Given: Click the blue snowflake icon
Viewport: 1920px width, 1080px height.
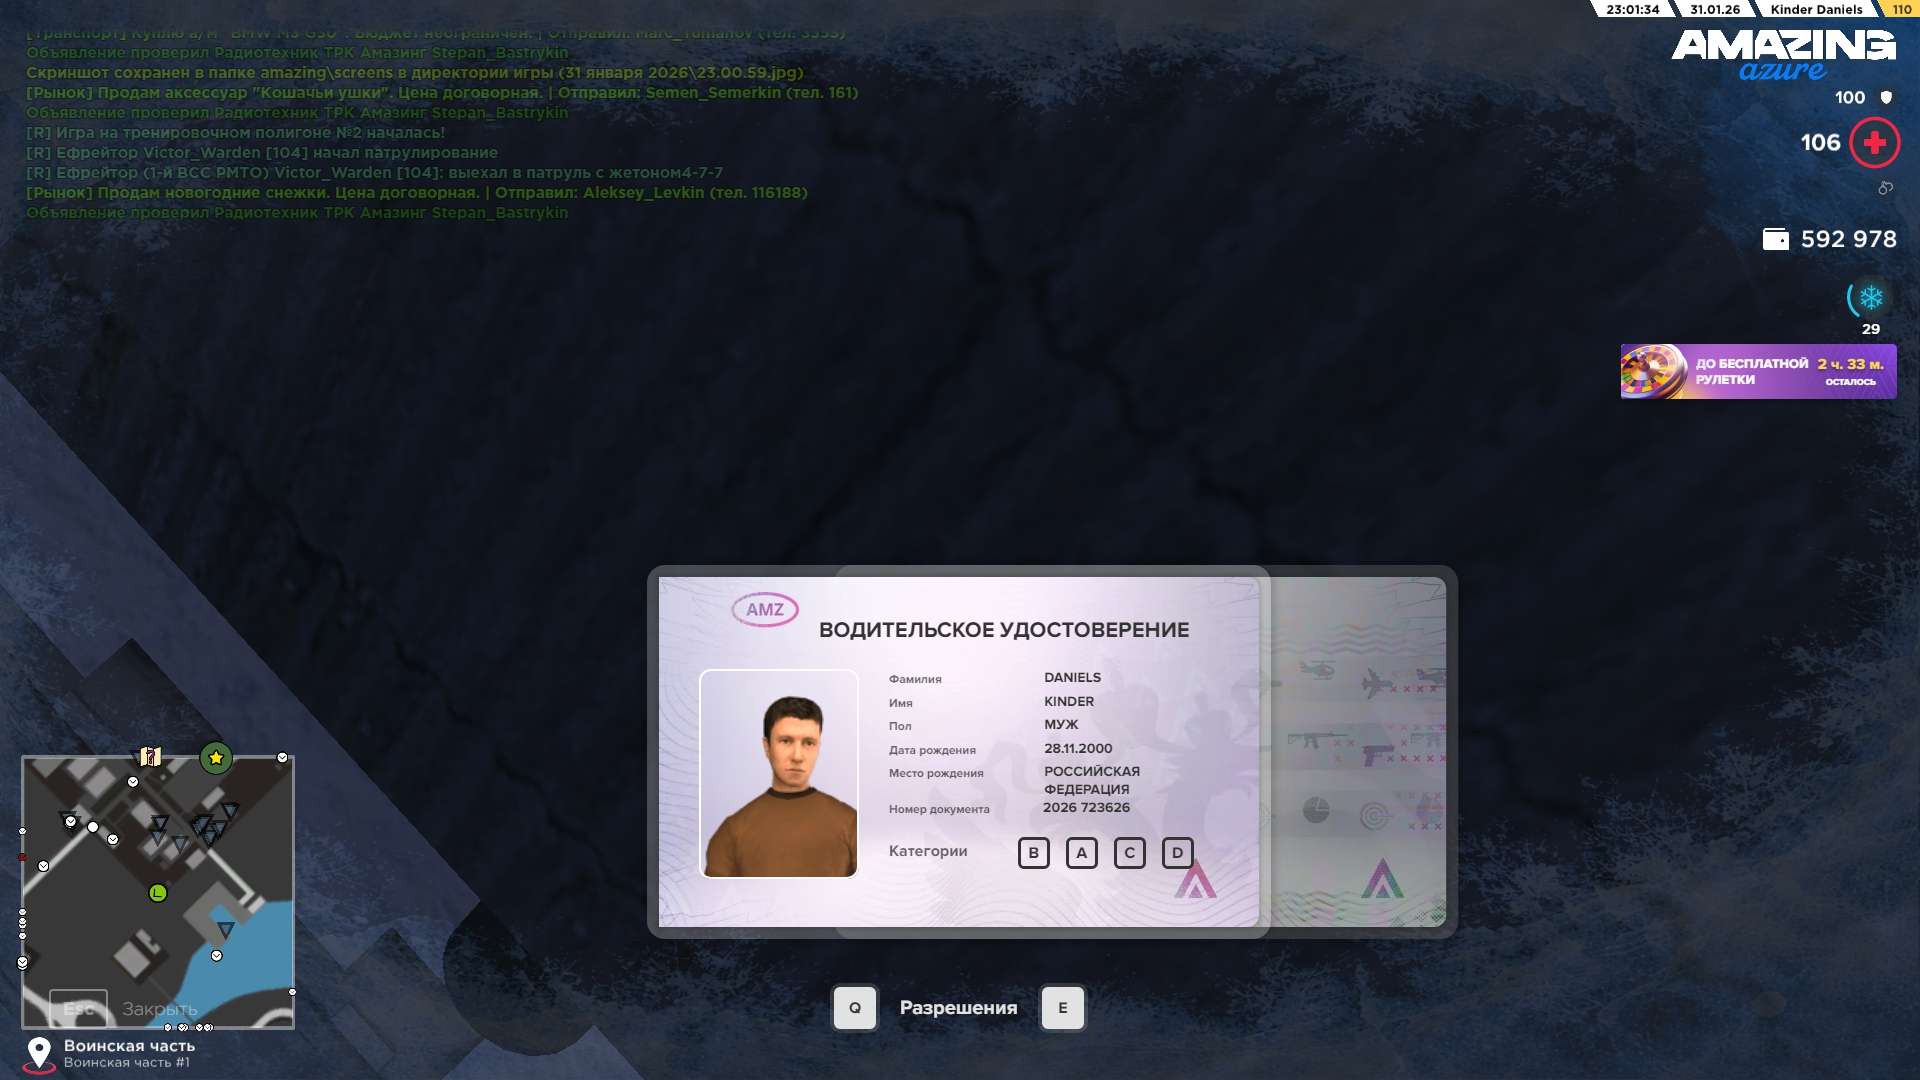Looking at the screenshot, I should [x=1870, y=298].
